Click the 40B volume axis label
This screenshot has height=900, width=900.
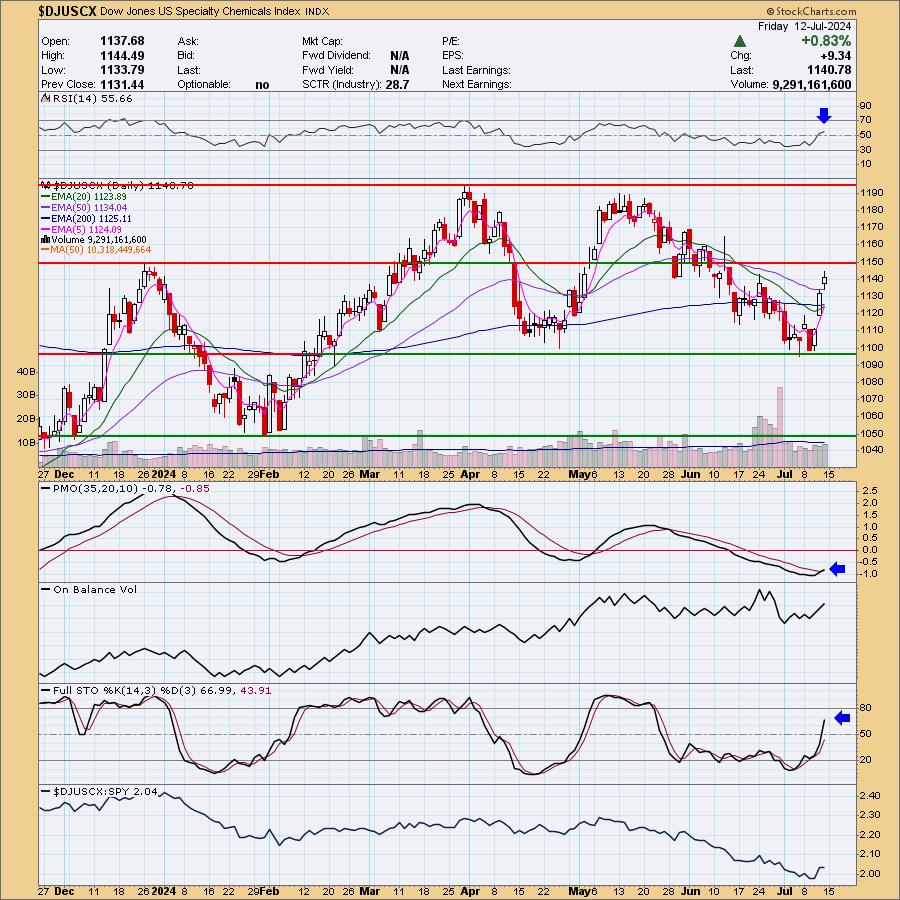tap(25, 372)
